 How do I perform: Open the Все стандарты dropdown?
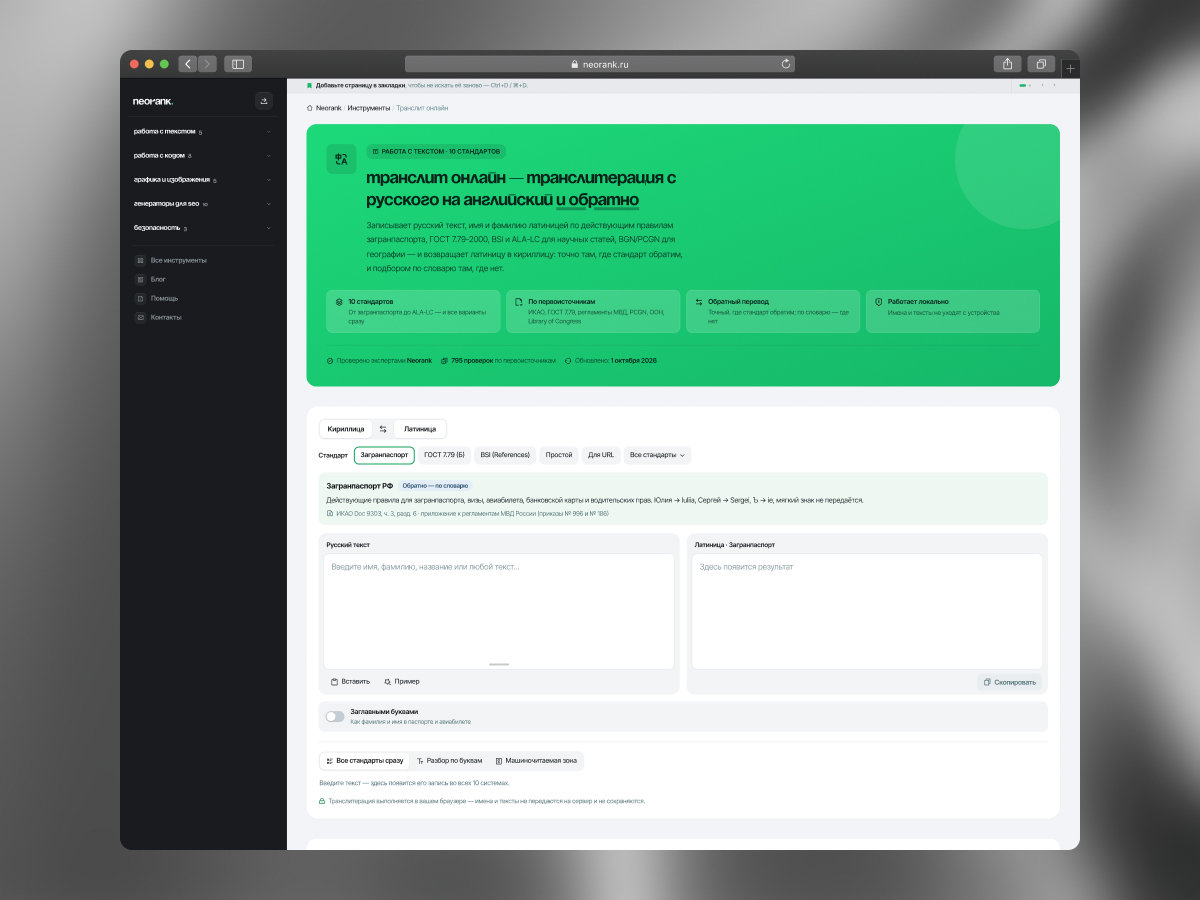pos(657,455)
